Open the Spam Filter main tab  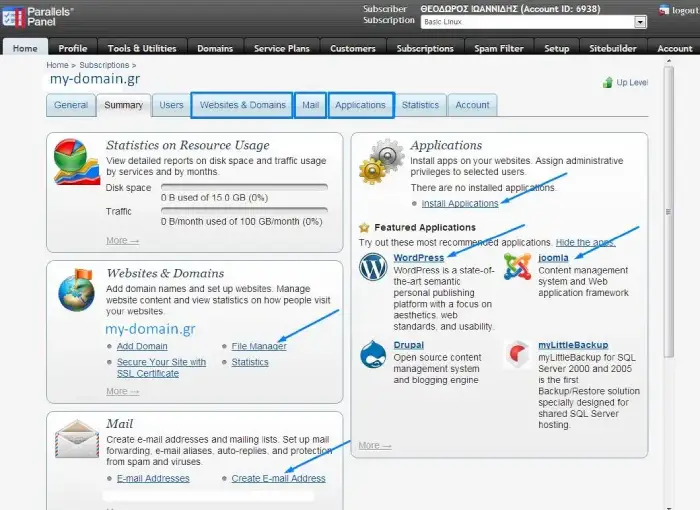(499, 48)
